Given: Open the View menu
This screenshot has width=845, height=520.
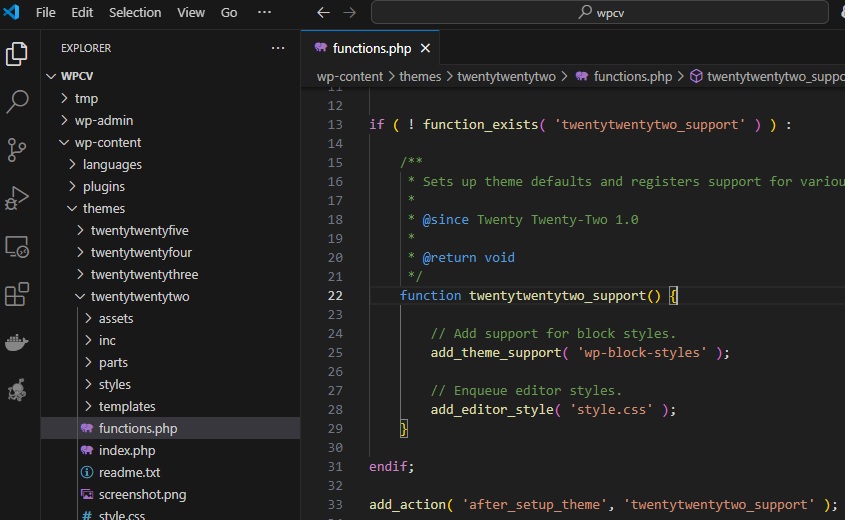Looking at the screenshot, I should click(191, 12).
